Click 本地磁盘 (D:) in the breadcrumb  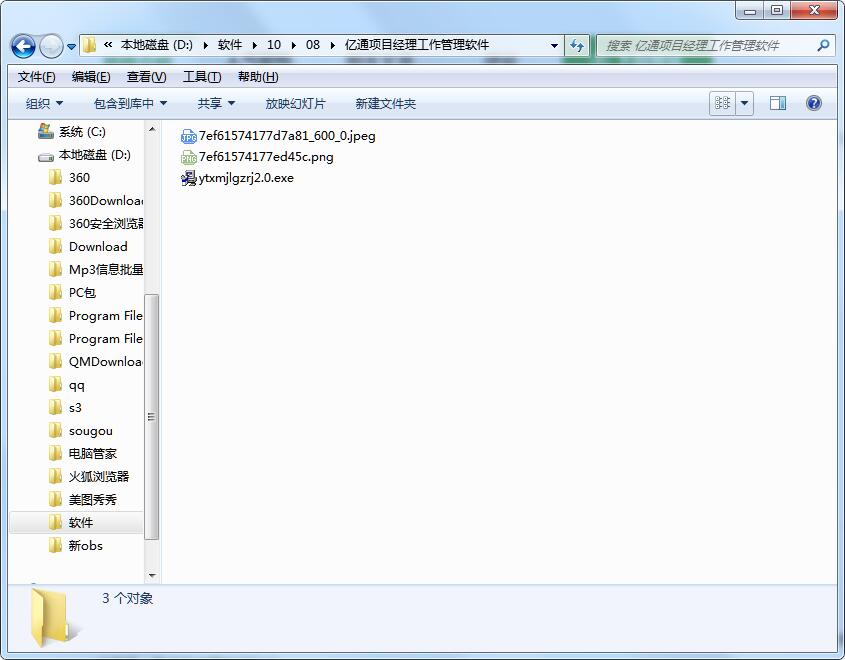(x=156, y=45)
